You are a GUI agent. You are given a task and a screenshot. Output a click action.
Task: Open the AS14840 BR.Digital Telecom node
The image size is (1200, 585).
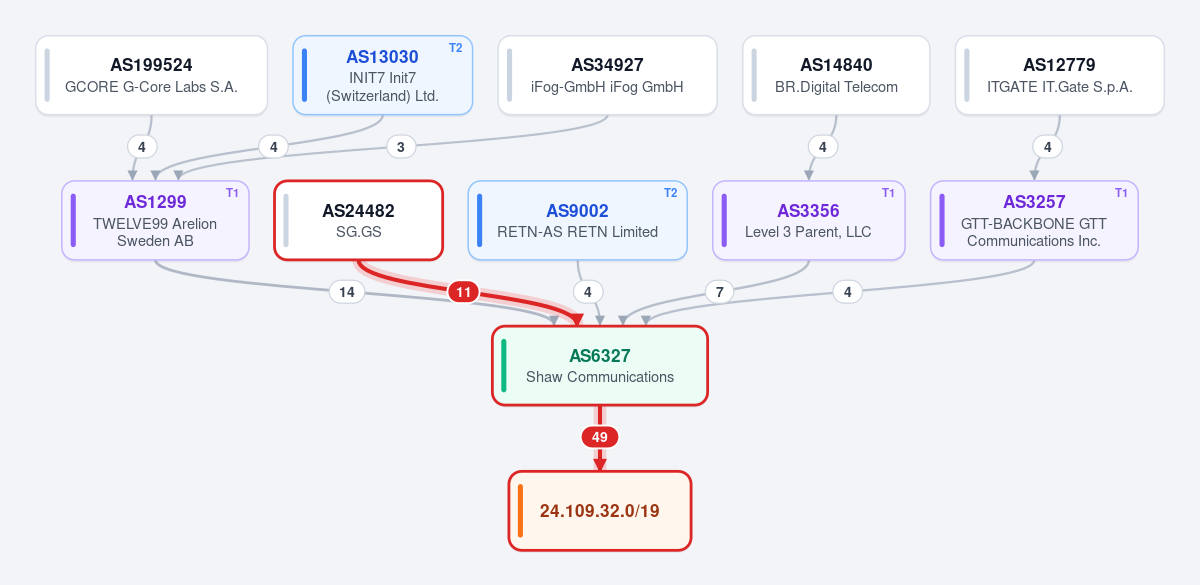tap(836, 75)
